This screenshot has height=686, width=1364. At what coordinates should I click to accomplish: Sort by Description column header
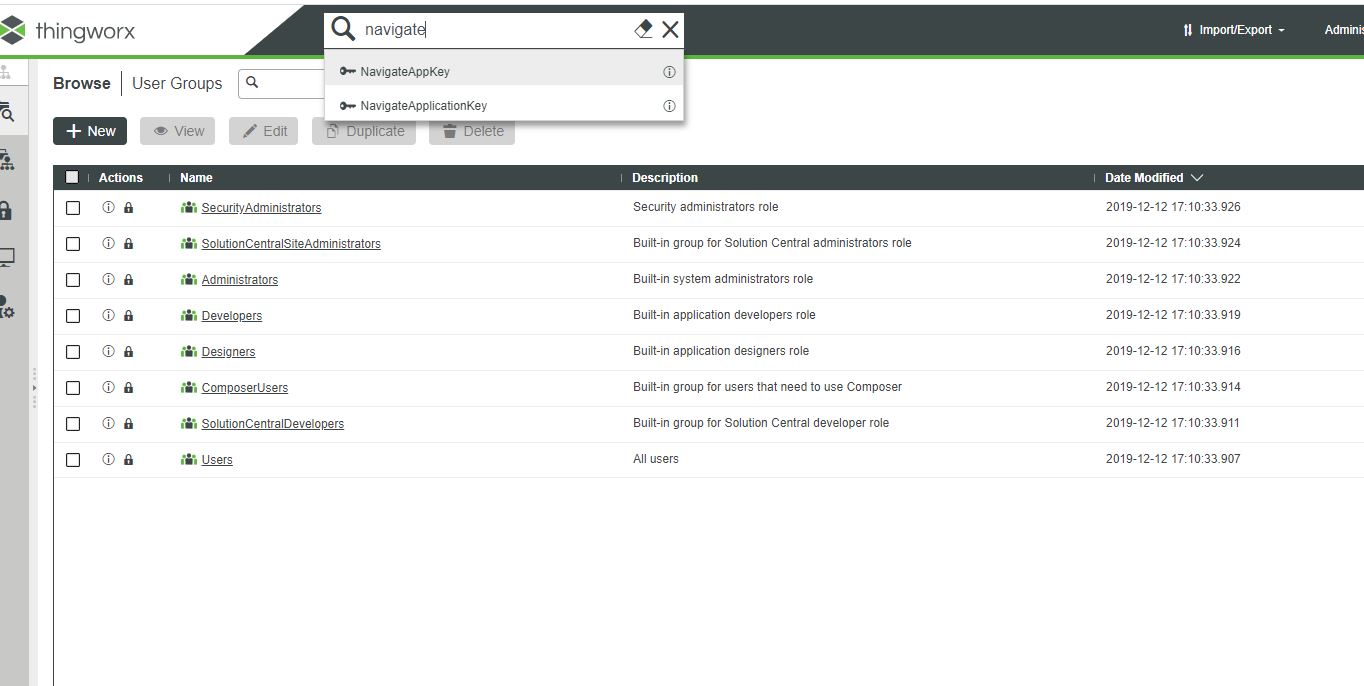[665, 178]
